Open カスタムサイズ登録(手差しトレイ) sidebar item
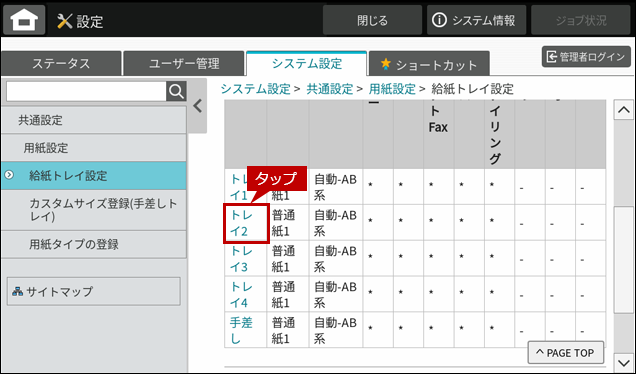Screen dimensions: 636x374 click(94, 210)
